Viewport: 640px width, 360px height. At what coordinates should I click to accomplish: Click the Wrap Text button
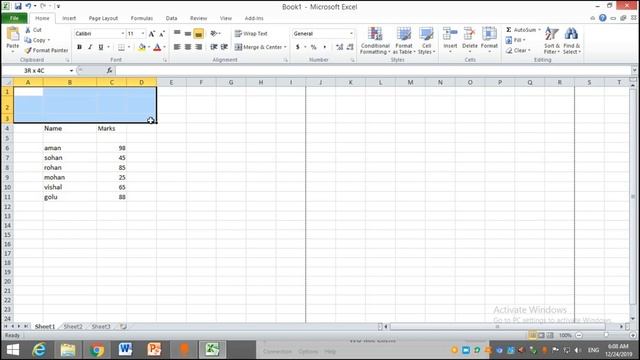pos(251,33)
